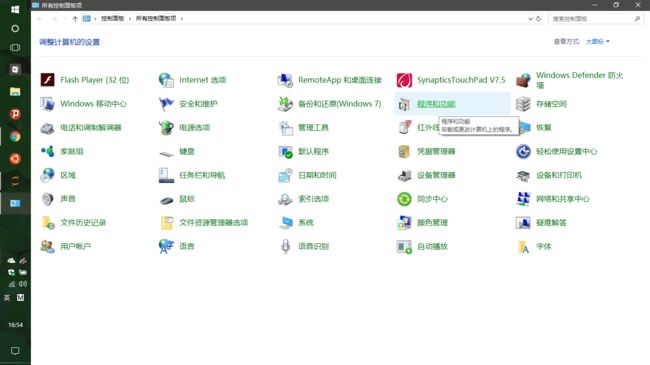This screenshot has width=650, height=365.
Task: Open the 设备管理器 icon
Action: pyautogui.click(x=404, y=175)
